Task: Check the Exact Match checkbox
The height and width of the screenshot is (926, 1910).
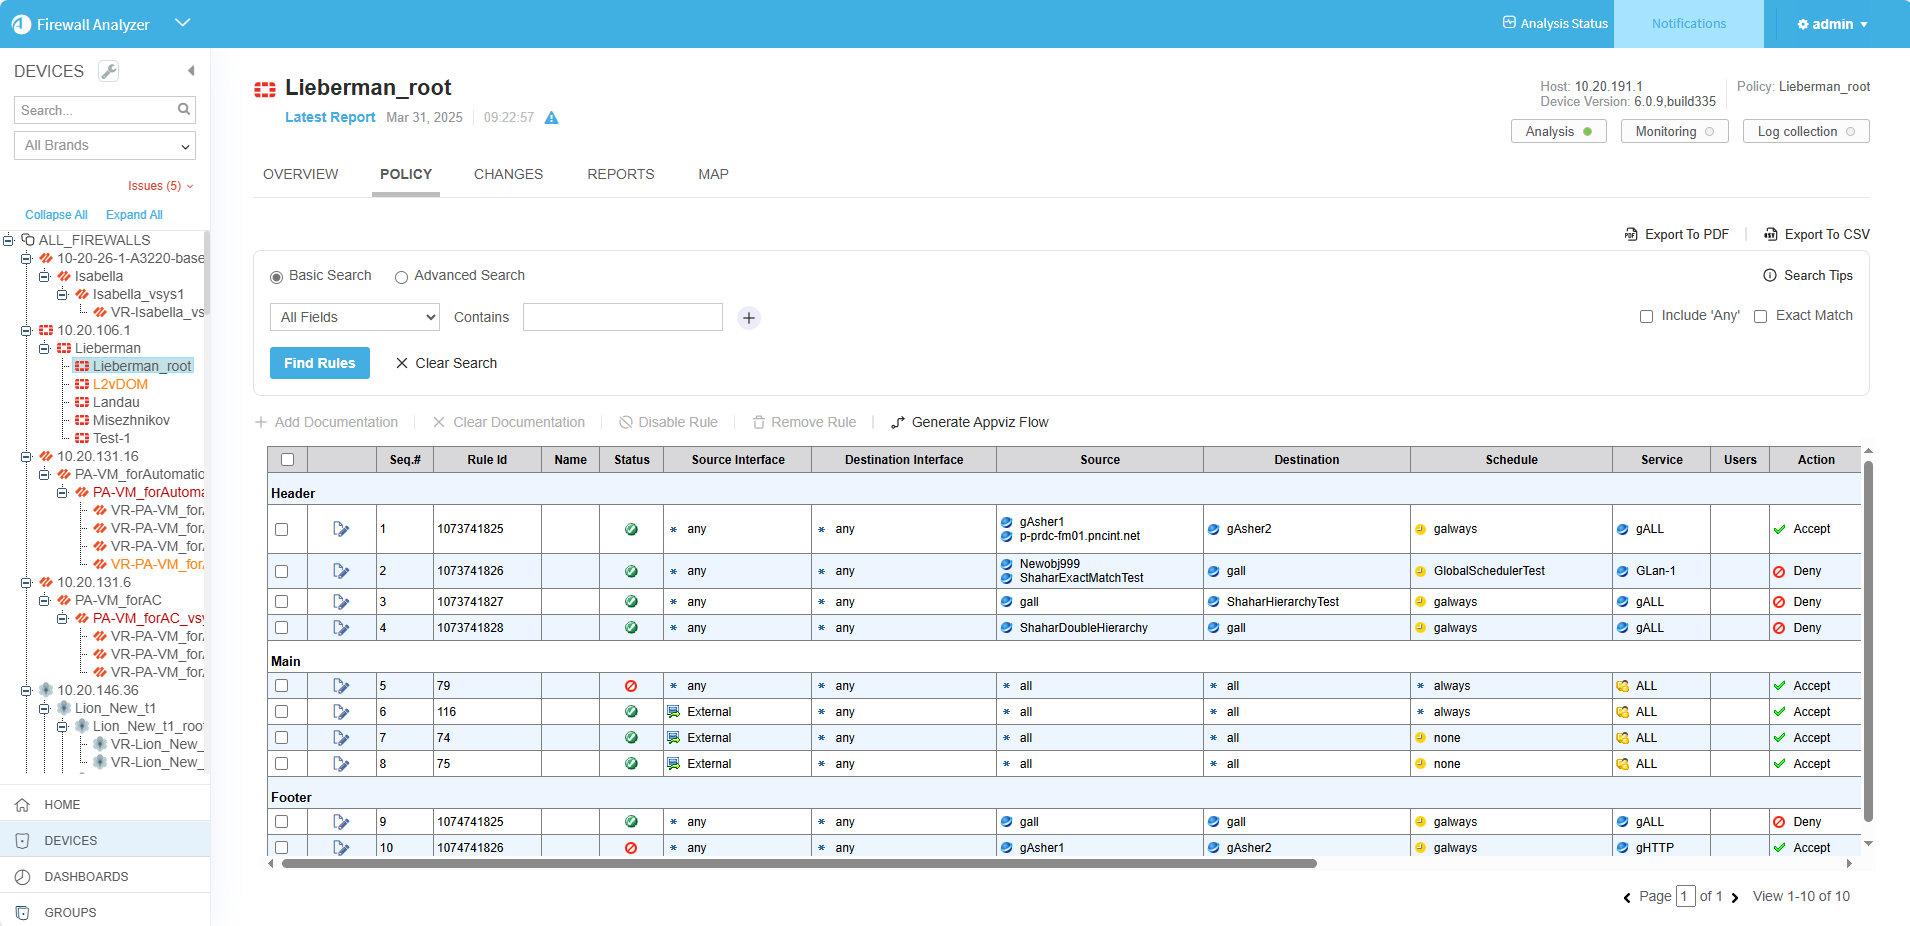Action: (1761, 317)
